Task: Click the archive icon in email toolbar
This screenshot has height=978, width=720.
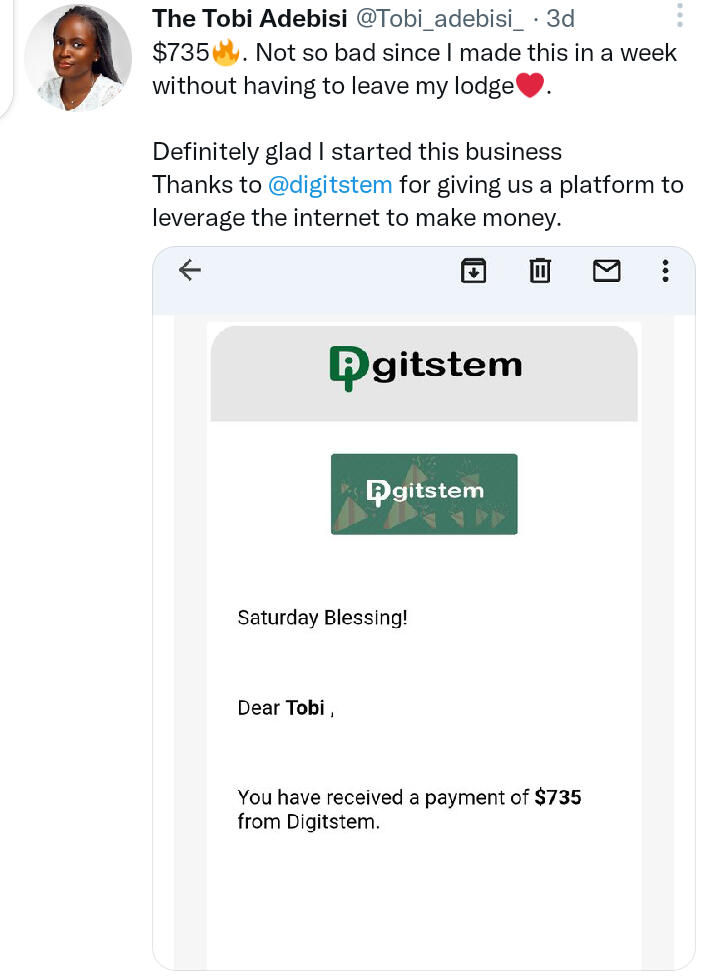Action: 473,270
